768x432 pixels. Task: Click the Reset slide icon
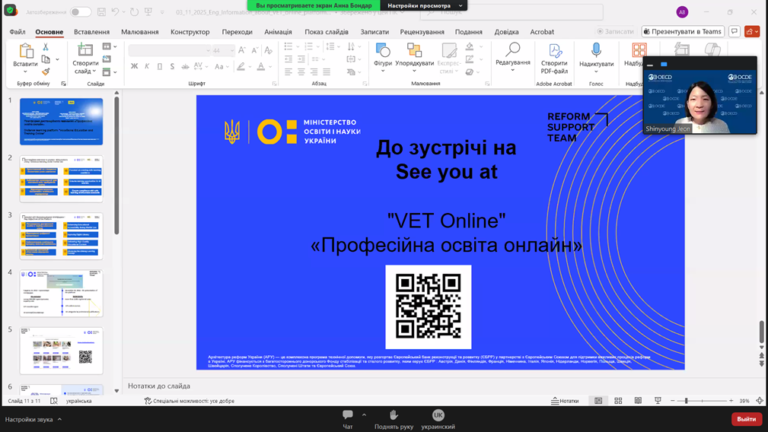107,59
